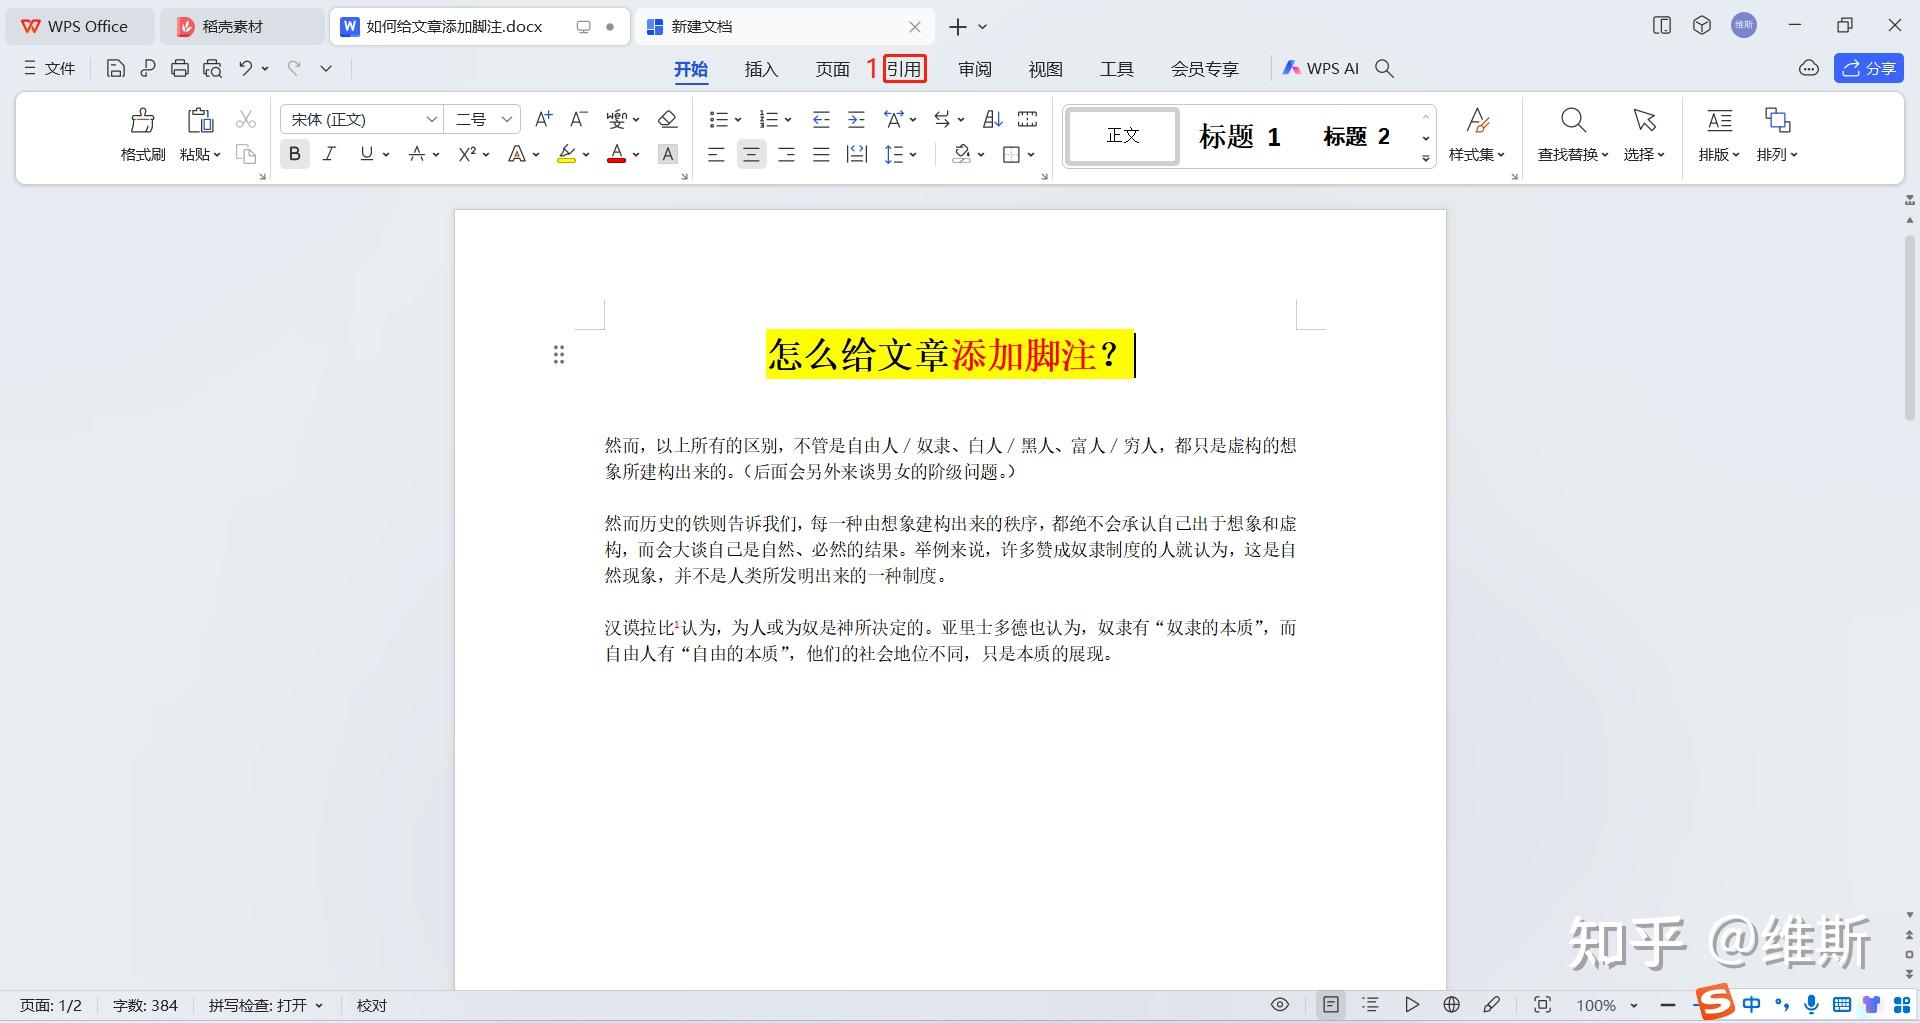1920x1023 pixels.
Task: Switch to the 页面 ribbon tab
Action: coord(832,68)
